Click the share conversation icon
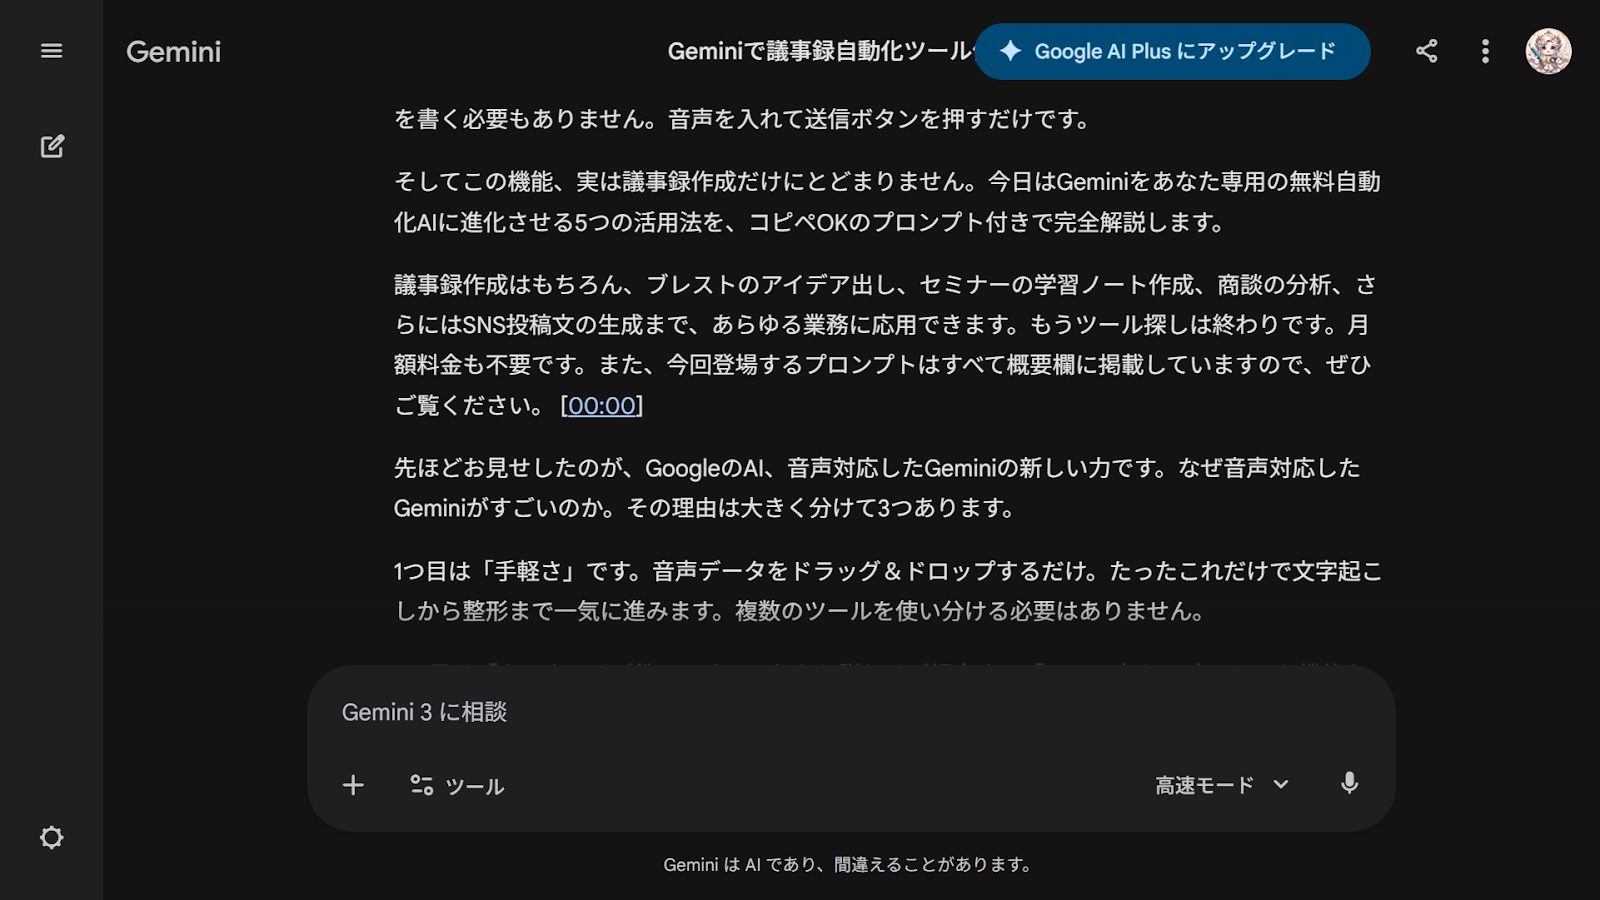 (1427, 51)
